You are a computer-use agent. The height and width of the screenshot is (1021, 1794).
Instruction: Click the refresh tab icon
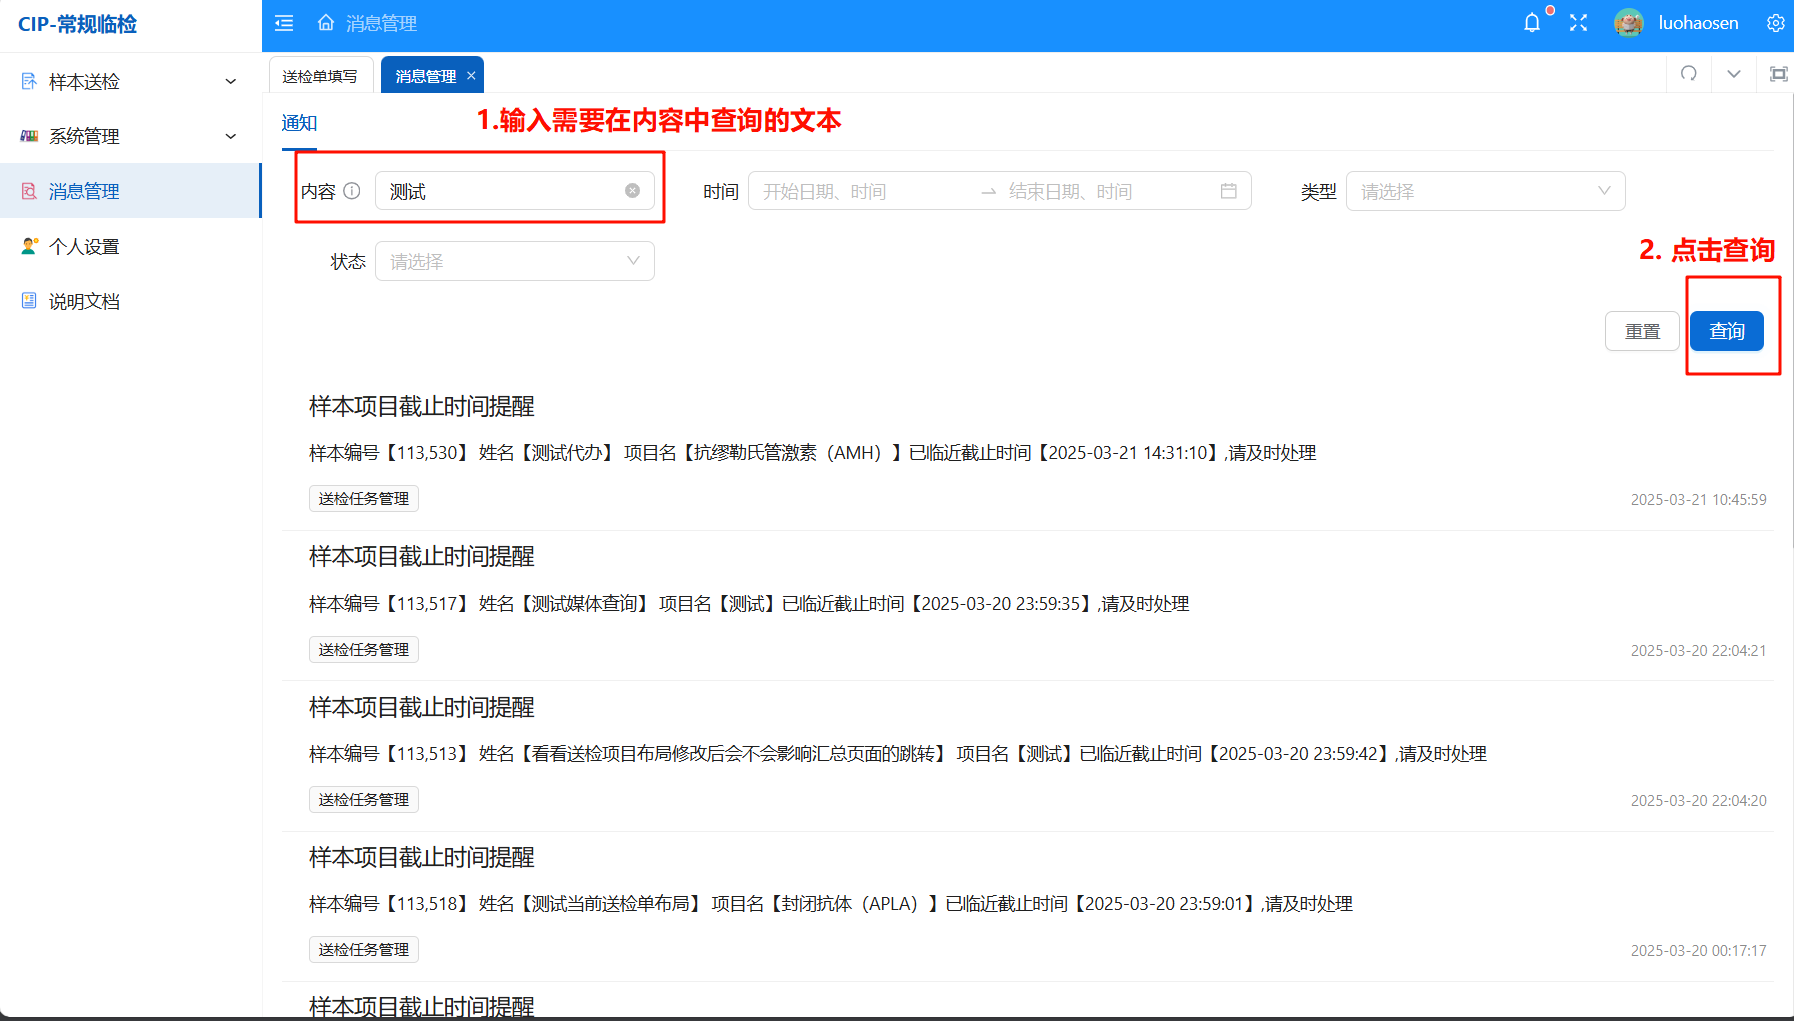(x=1689, y=74)
